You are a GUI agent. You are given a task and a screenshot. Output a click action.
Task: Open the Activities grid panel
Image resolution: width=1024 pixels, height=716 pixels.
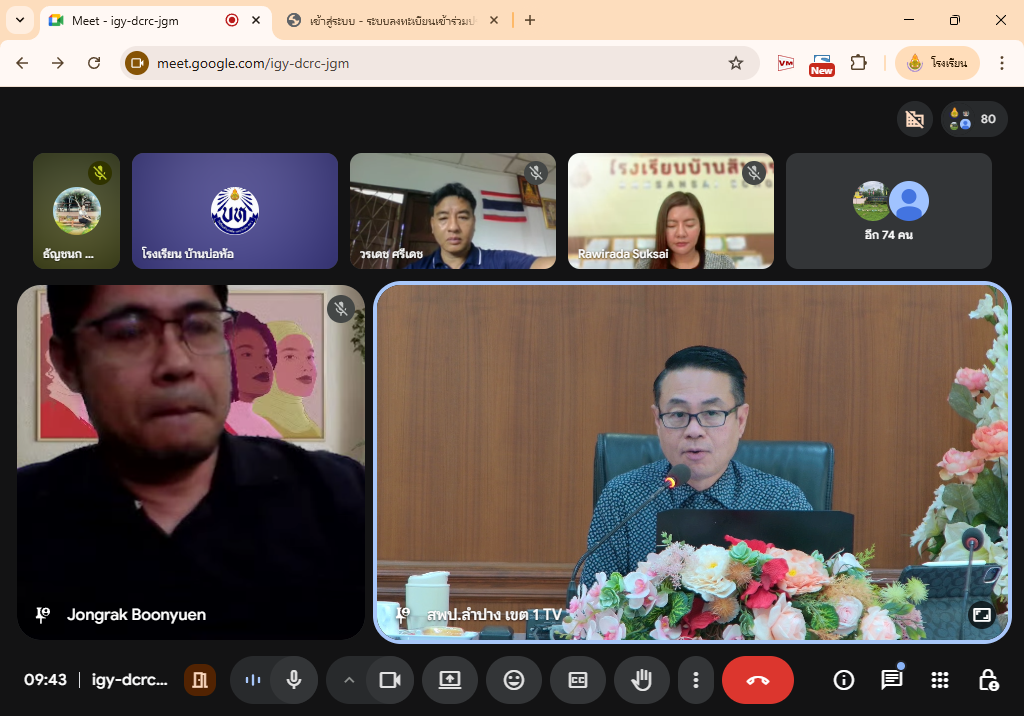[x=939, y=680]
